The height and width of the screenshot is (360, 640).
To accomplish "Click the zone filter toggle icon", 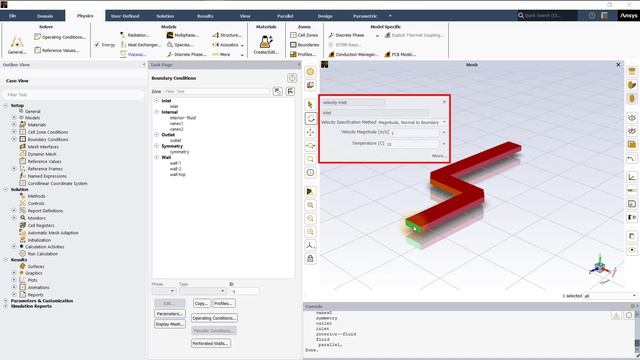I will coord(278,91).
